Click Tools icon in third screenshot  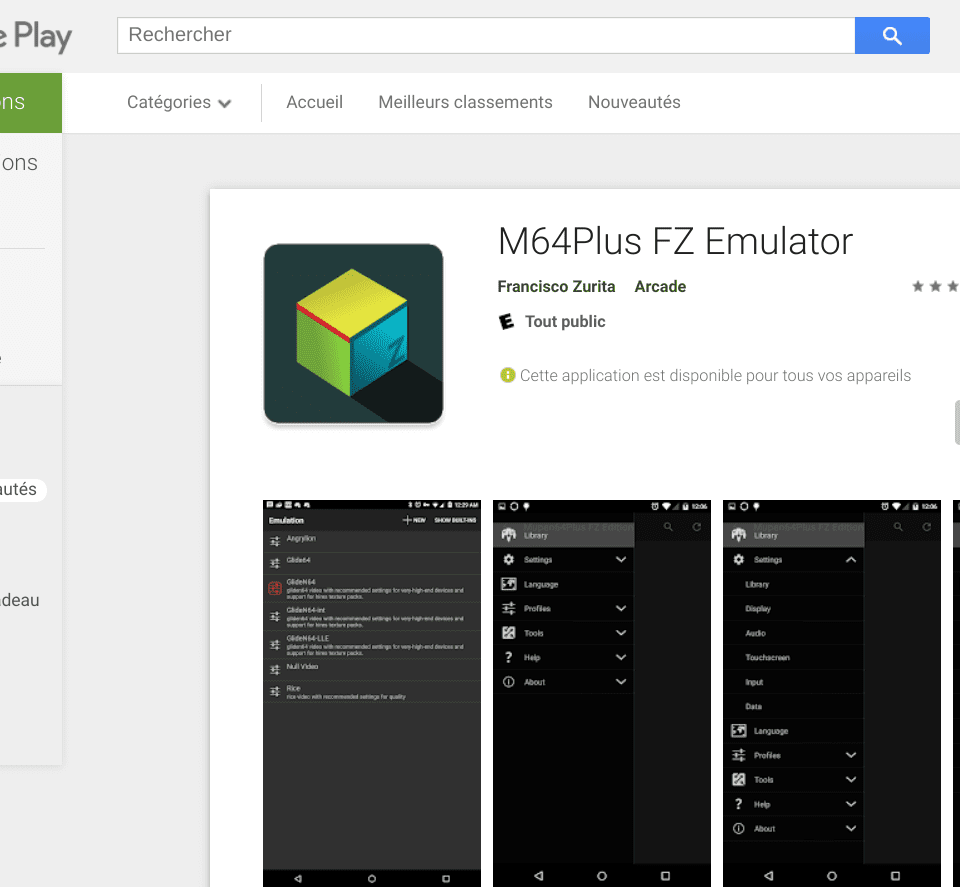click(x=739, y=780)
